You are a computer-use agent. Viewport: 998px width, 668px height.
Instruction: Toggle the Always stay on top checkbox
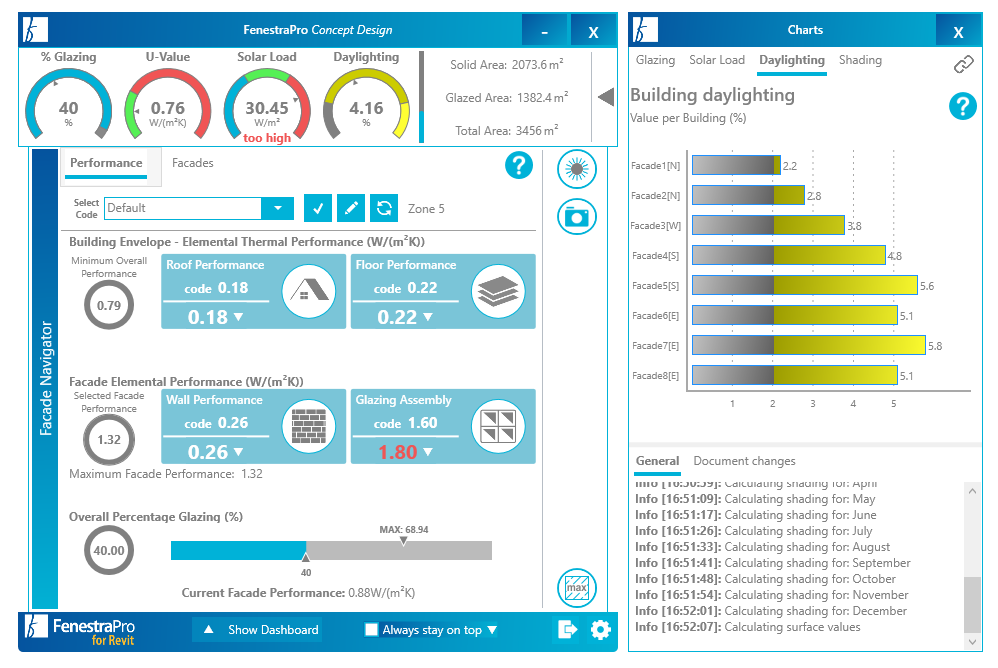371,630
